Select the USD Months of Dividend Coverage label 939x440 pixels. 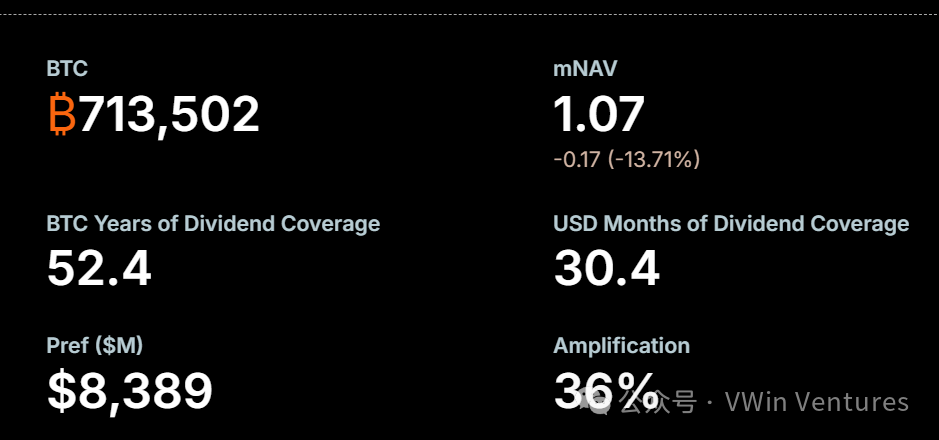(731, 223)
